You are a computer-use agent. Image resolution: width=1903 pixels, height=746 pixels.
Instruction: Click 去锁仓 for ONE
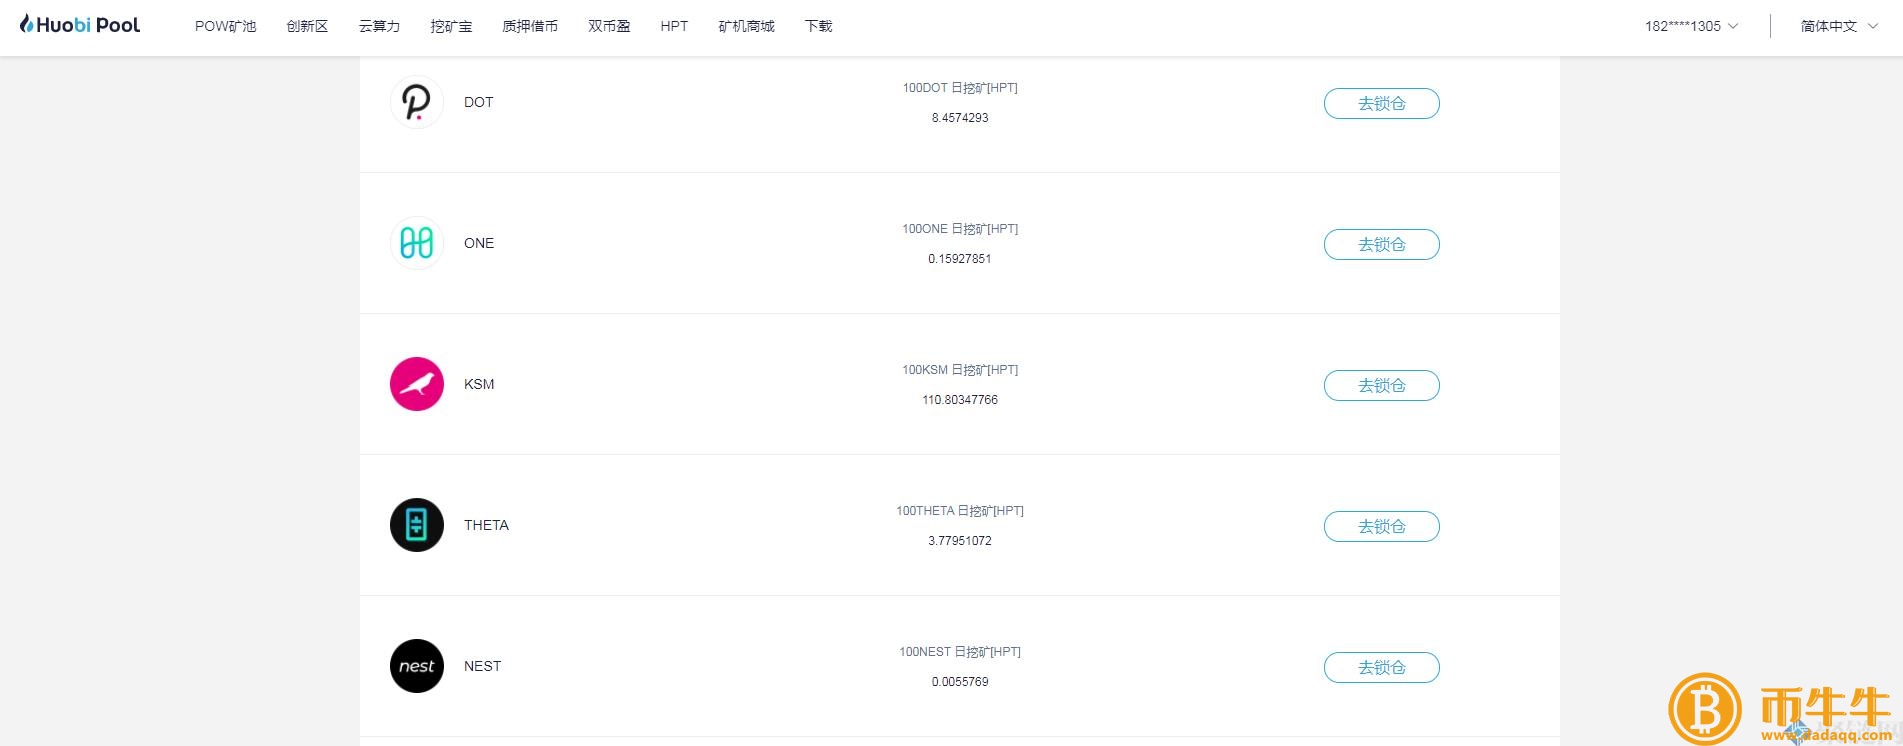(1381, 244)
